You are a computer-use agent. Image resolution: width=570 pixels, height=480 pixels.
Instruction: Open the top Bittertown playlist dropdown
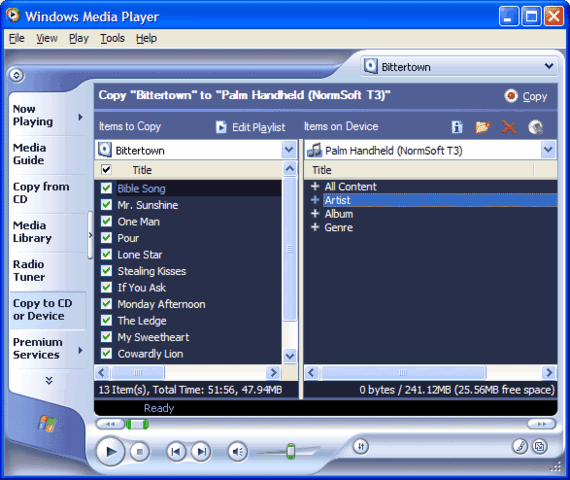pos(549,66)
